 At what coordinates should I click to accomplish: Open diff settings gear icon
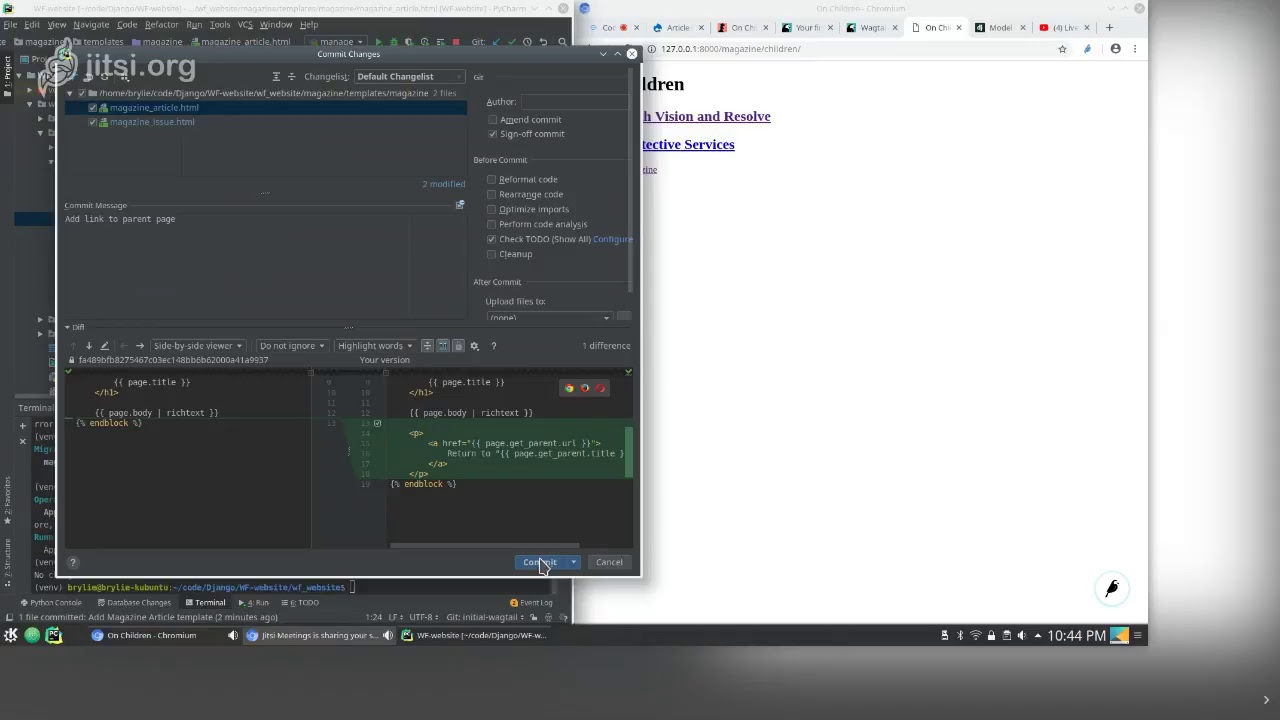coord(475,346)
